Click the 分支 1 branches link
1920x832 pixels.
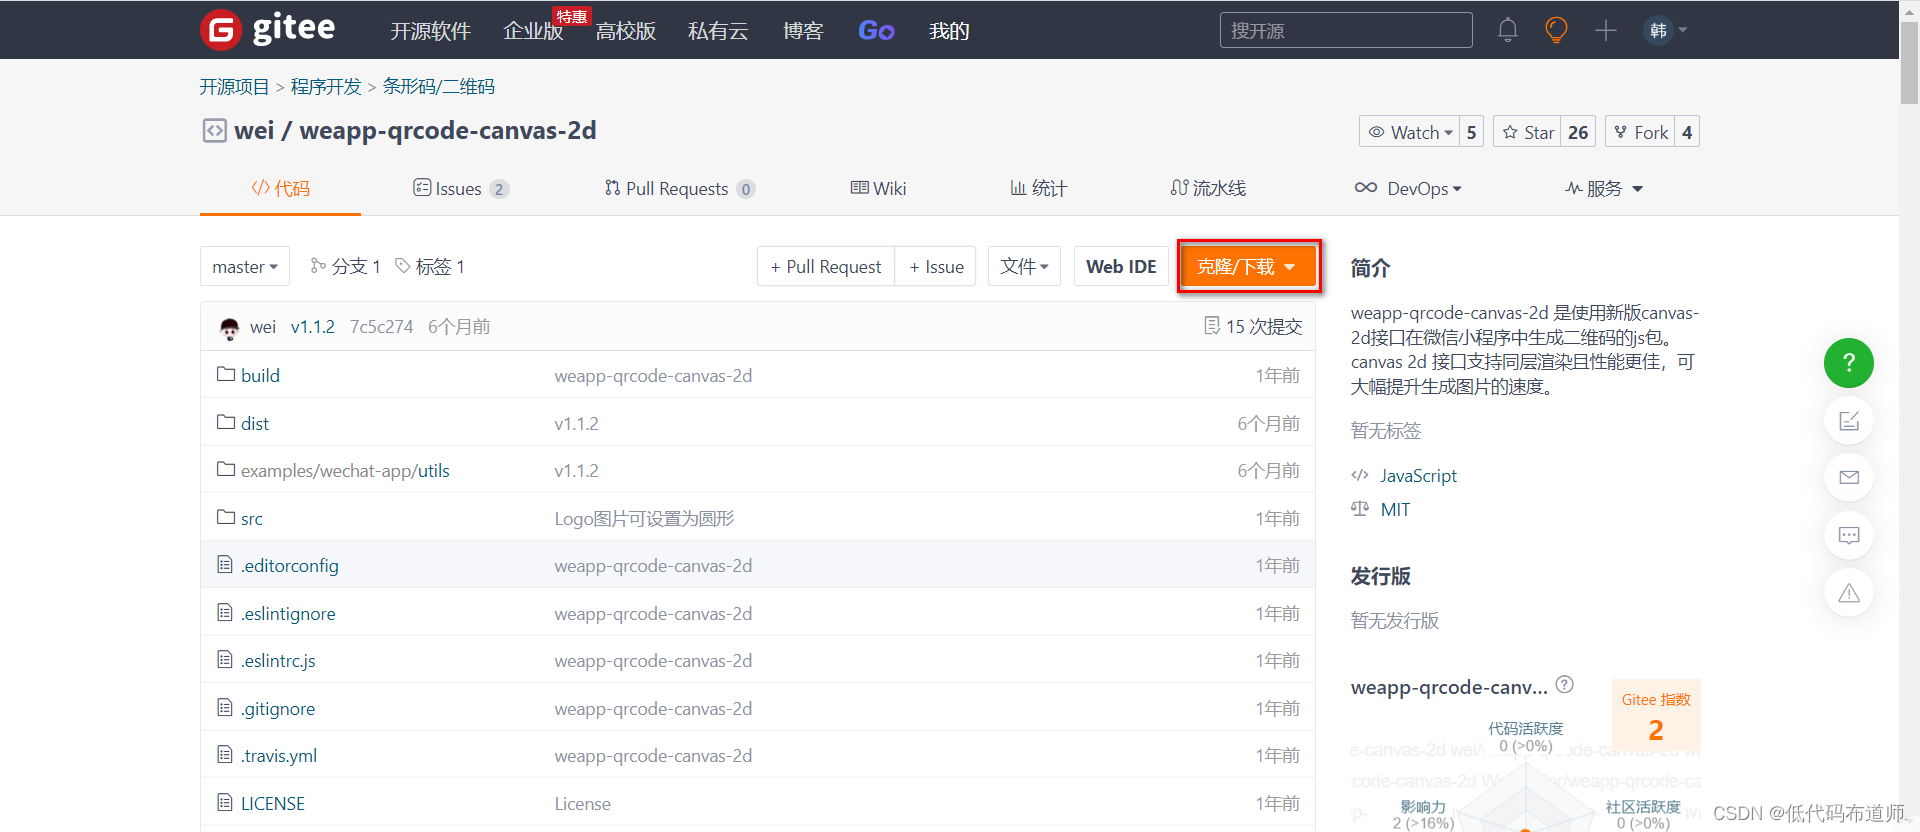pyautogui.click(x=346, y=266)
